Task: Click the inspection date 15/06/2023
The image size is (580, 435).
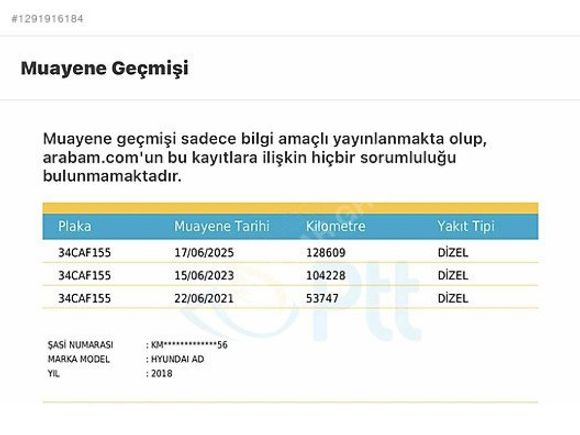Action: point(204,276)
